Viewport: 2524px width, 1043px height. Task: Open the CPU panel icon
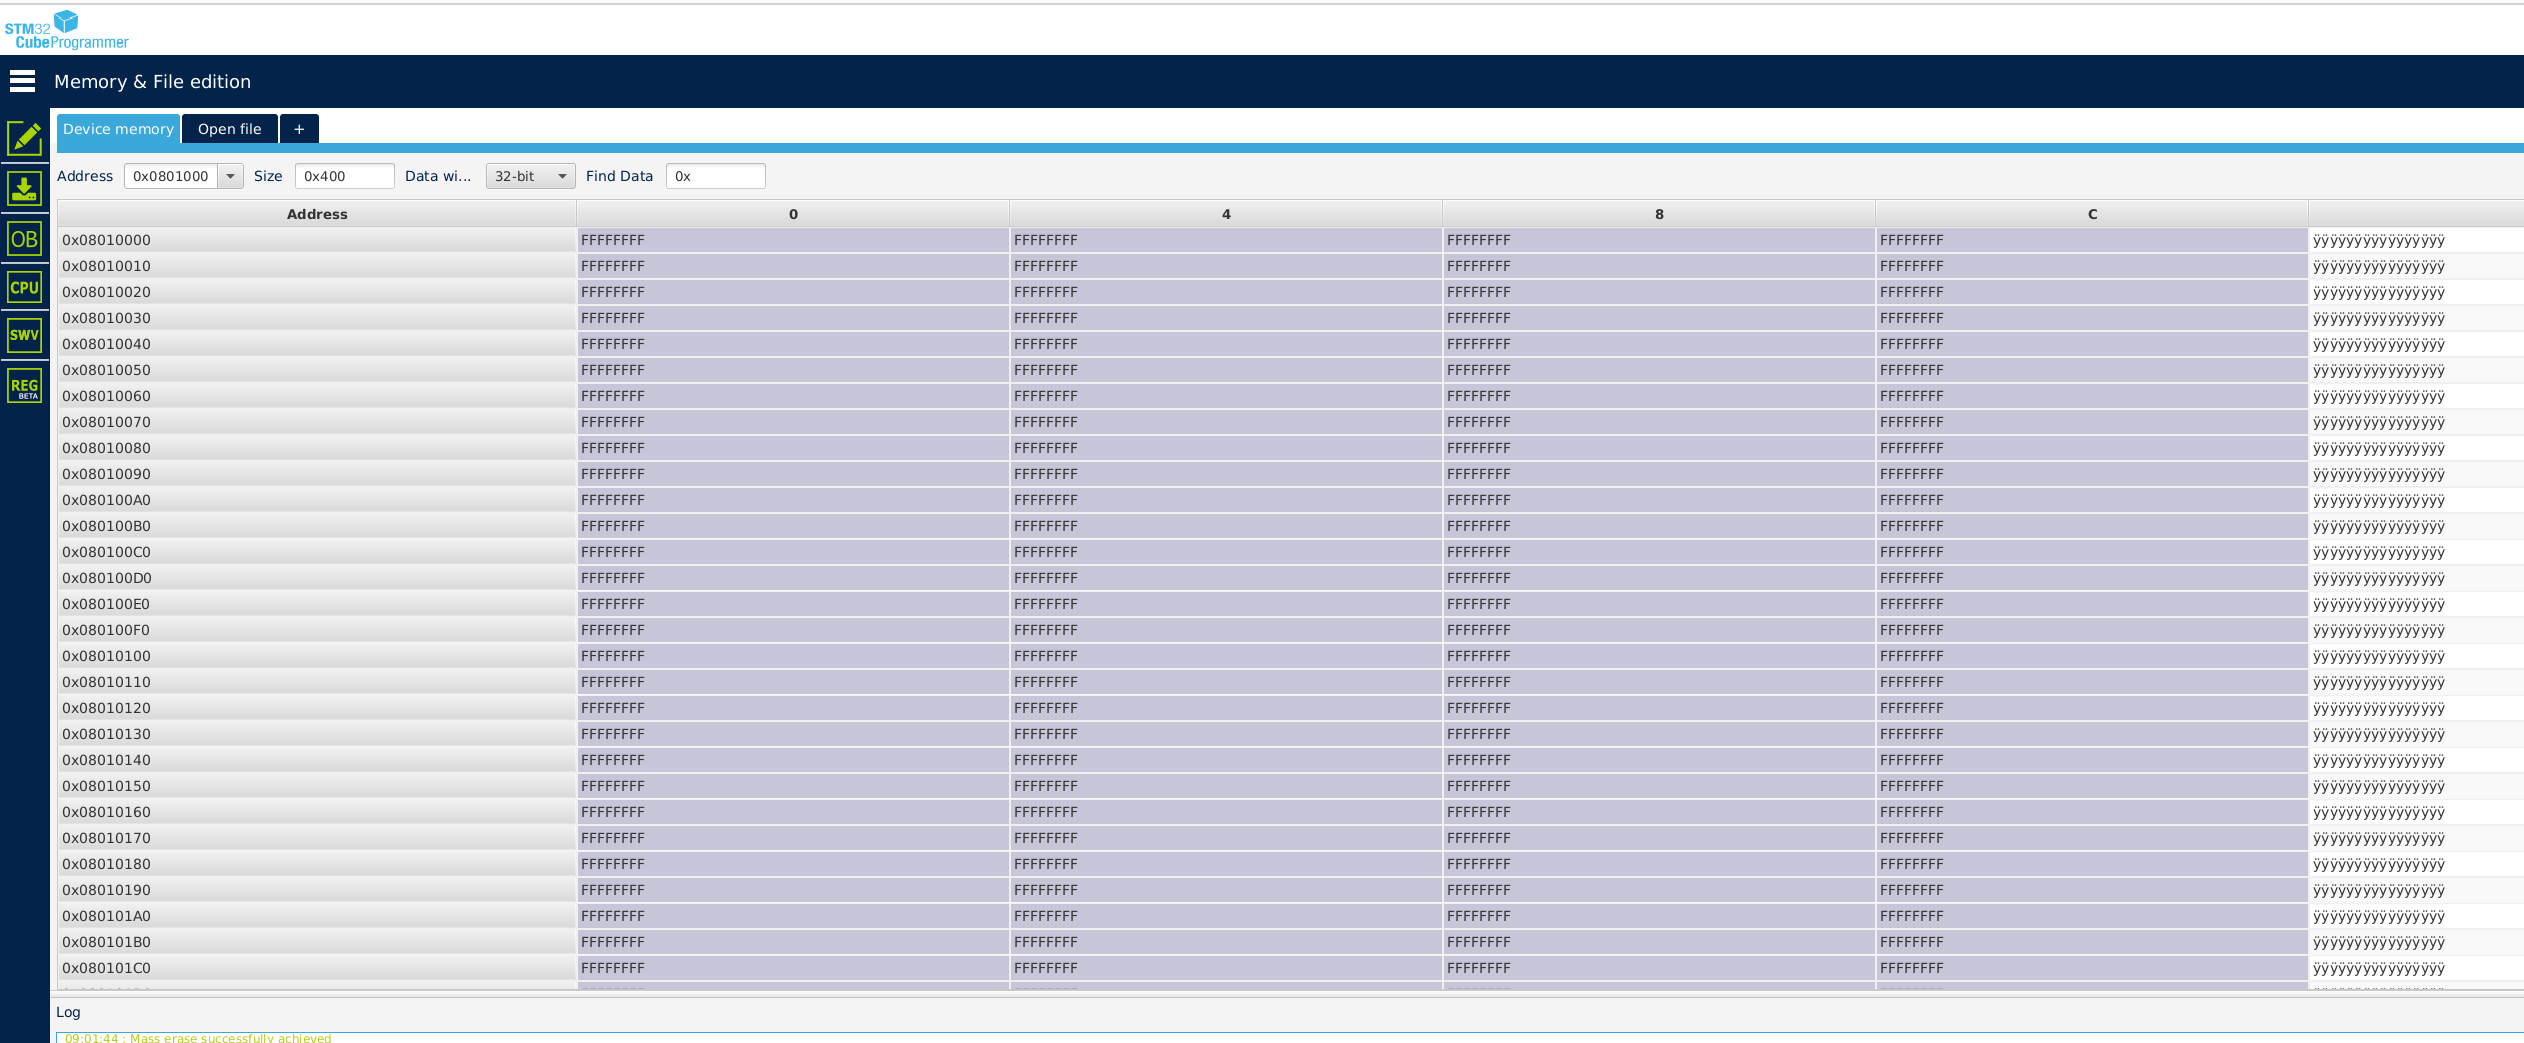tap(24, 287)
